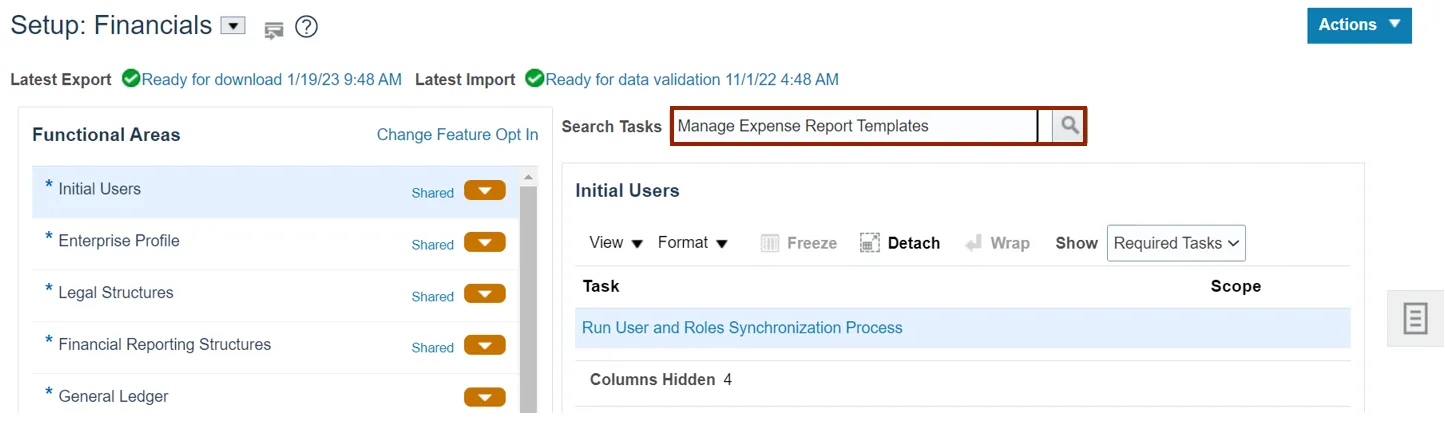Expand the Actions dropdown button
1445x421 pixels.
point(1359,25)
